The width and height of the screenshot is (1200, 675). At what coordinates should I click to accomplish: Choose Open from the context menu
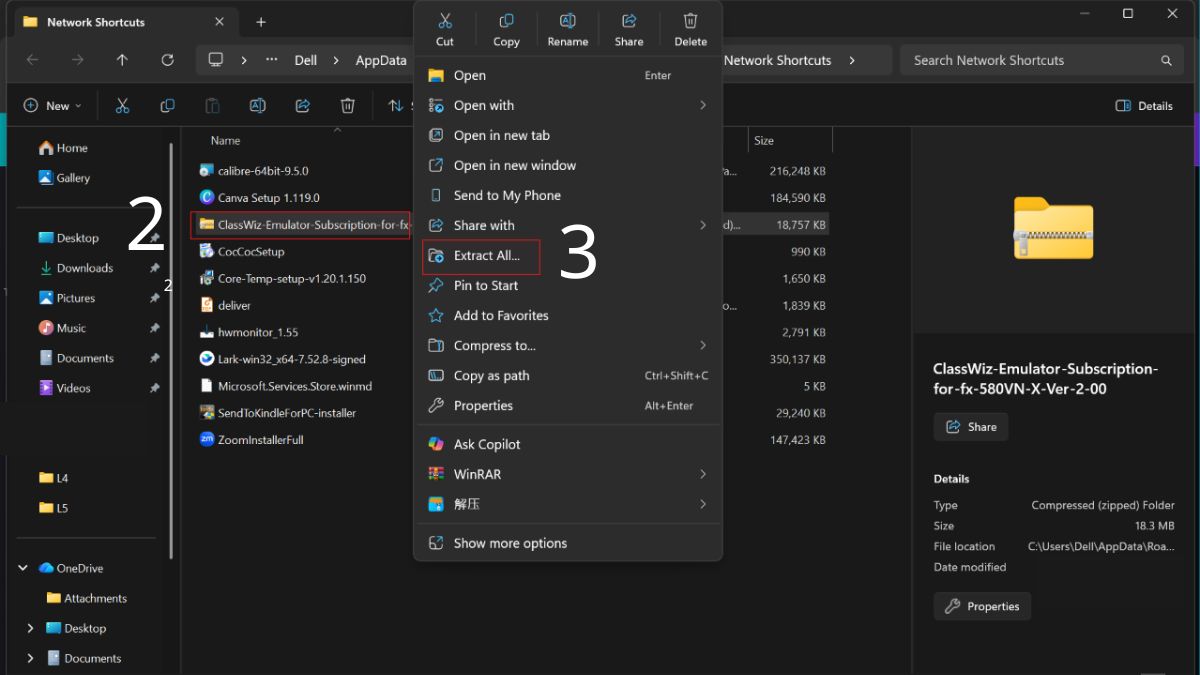[x=568, y=75]
